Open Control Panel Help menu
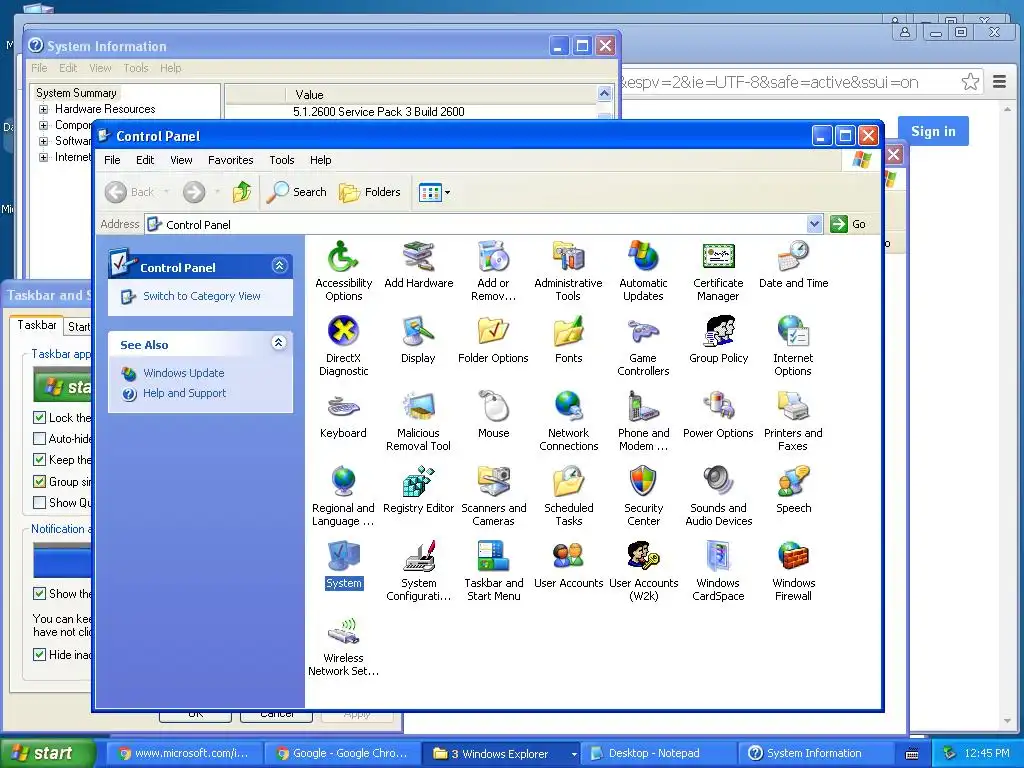1024x768 pixels. click(321, 160)
